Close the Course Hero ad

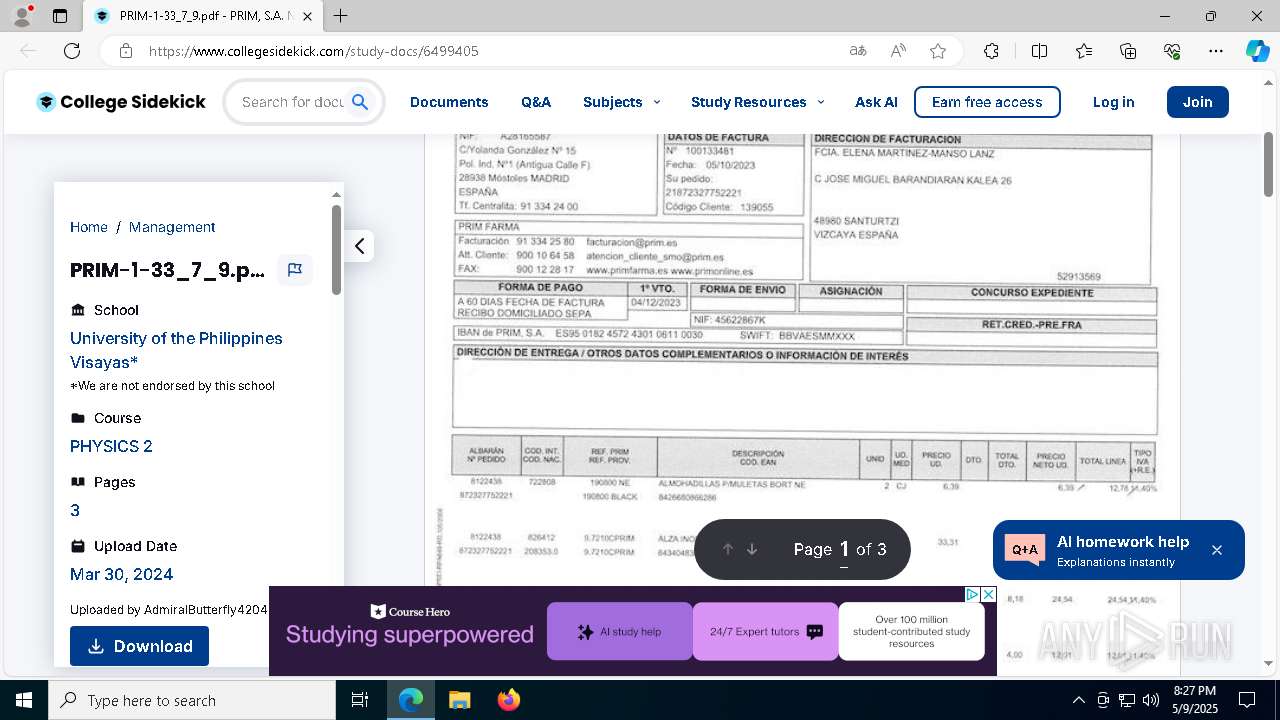[x=988, y=594]
